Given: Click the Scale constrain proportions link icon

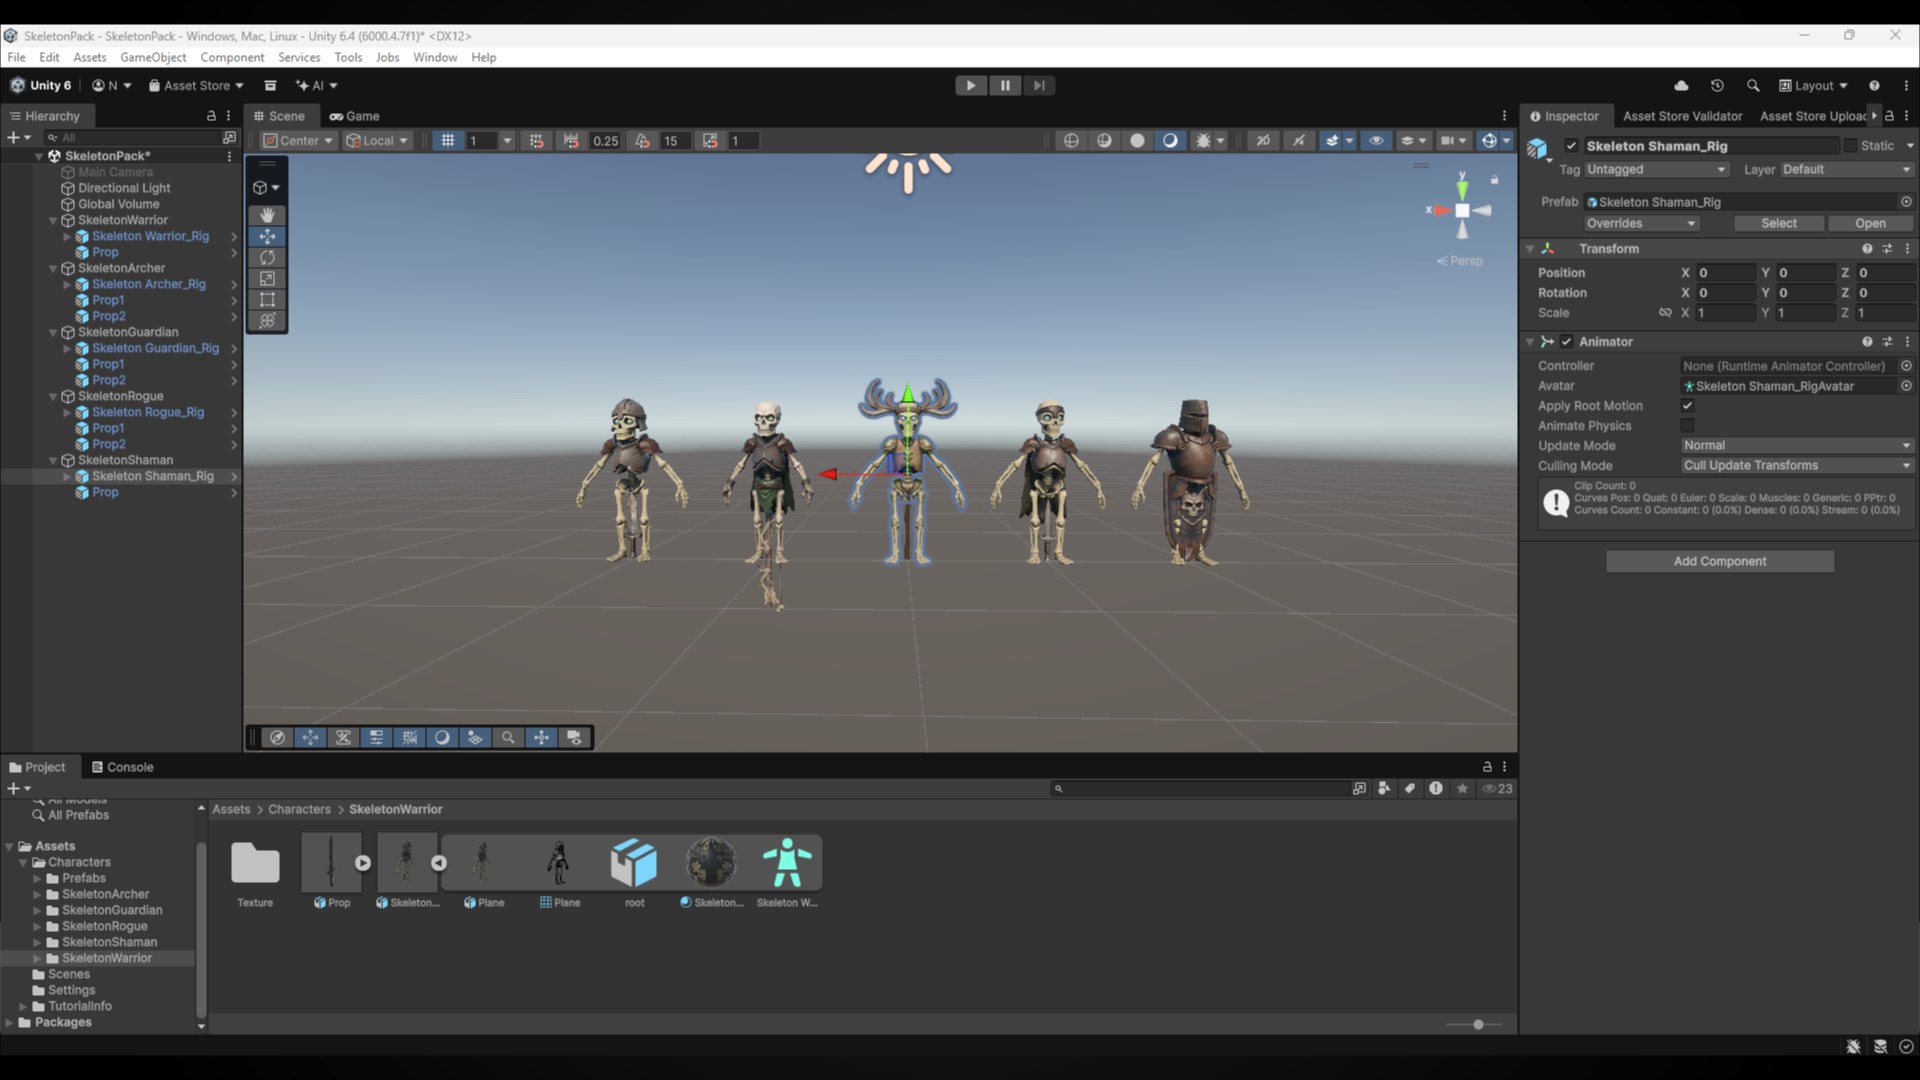Looking at the screenshot, I should (1665, 313).
